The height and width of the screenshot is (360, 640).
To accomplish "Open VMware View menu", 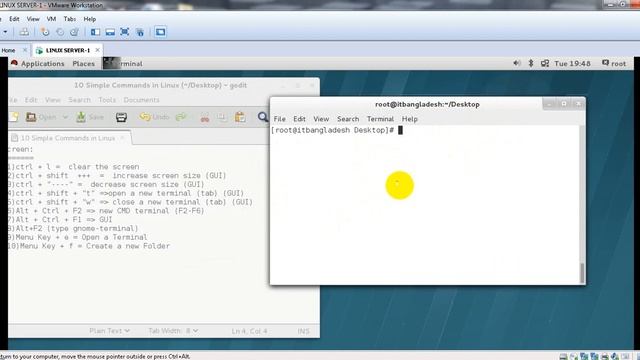I will (x=33, y=19).
